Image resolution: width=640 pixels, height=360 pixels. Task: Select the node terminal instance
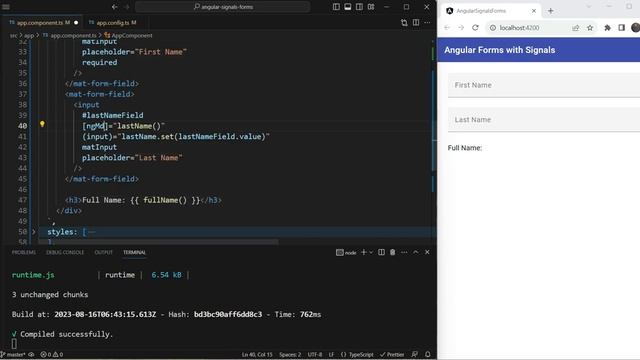click(x=346, y=253)
